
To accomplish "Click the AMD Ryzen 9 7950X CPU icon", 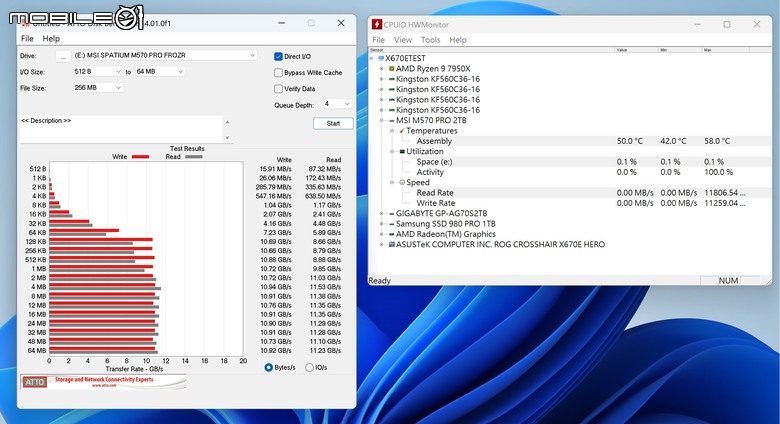I will coord(391,69).
